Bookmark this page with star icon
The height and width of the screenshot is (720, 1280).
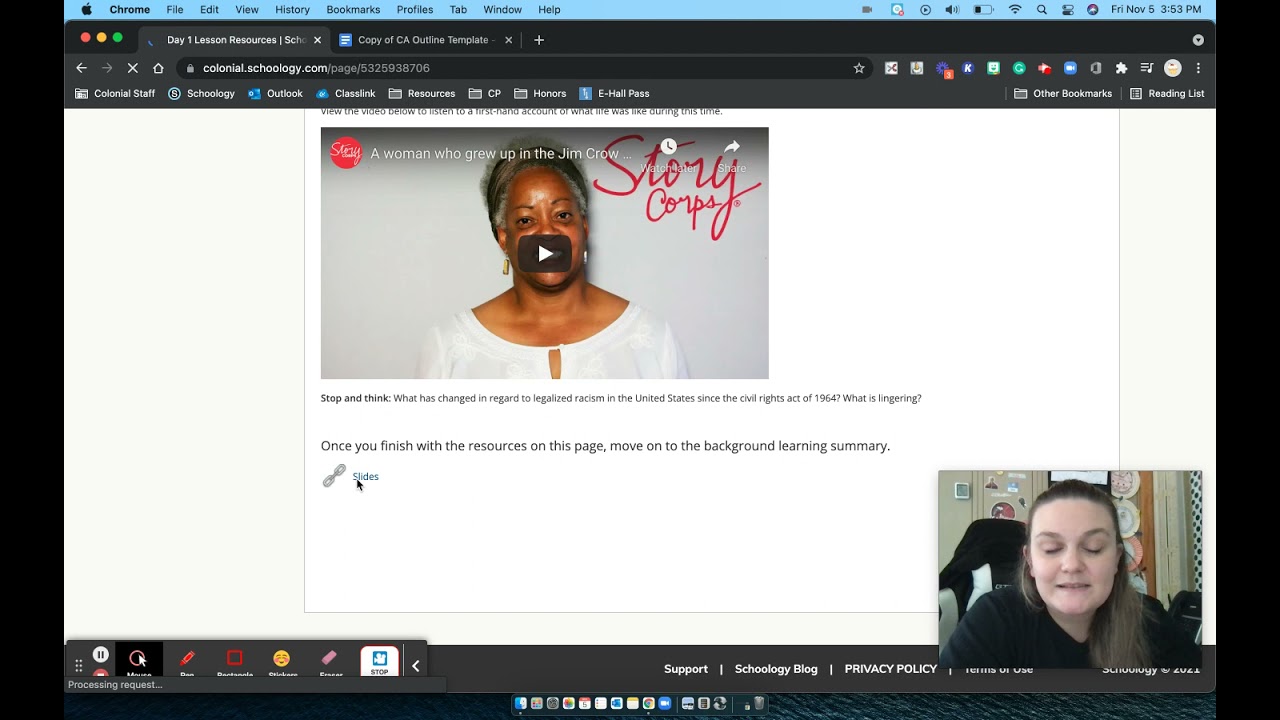coord(858,68)
